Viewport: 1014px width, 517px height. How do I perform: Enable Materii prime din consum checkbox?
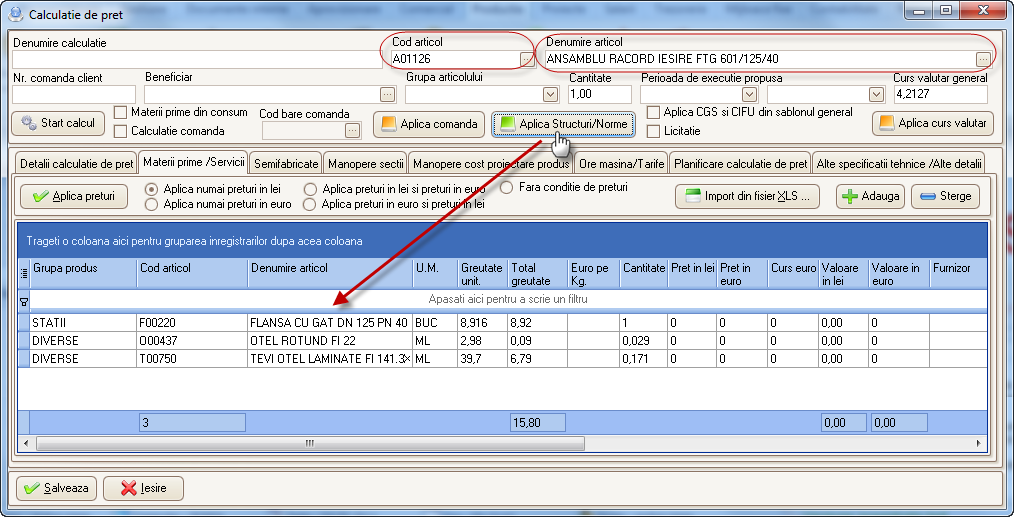click(121, 113)
